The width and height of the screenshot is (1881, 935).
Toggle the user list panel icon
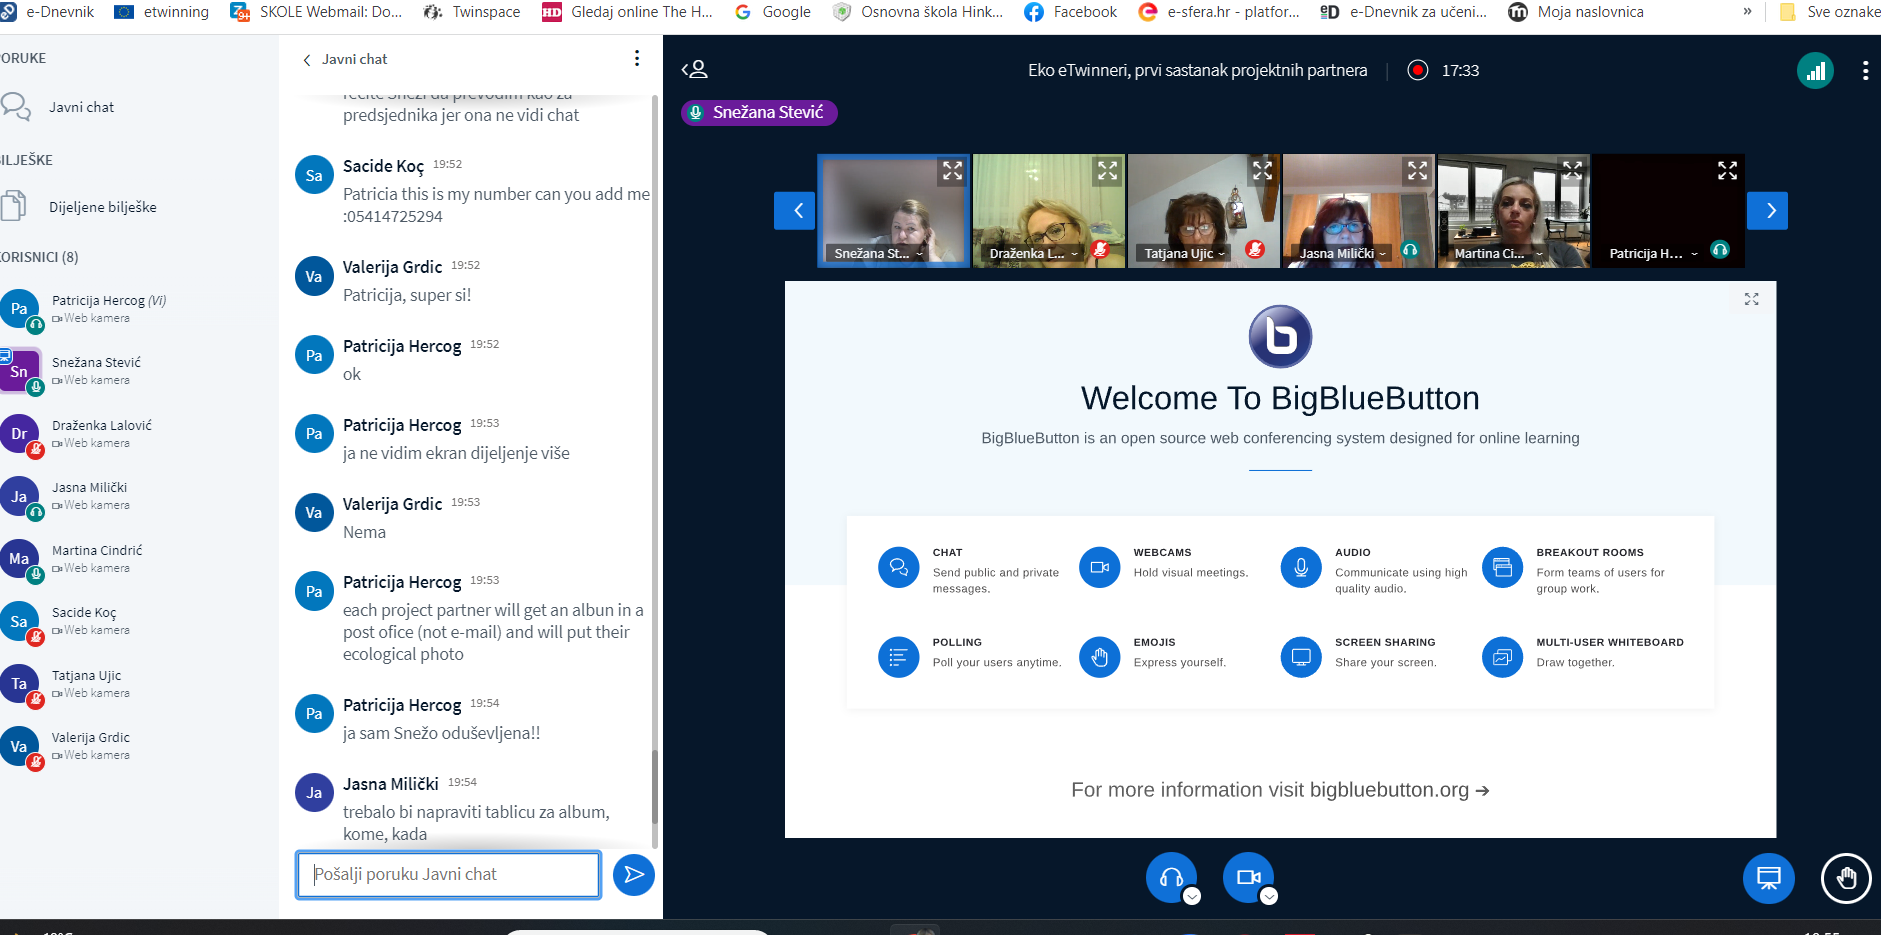pyautogui.click(x=695, y=69)
